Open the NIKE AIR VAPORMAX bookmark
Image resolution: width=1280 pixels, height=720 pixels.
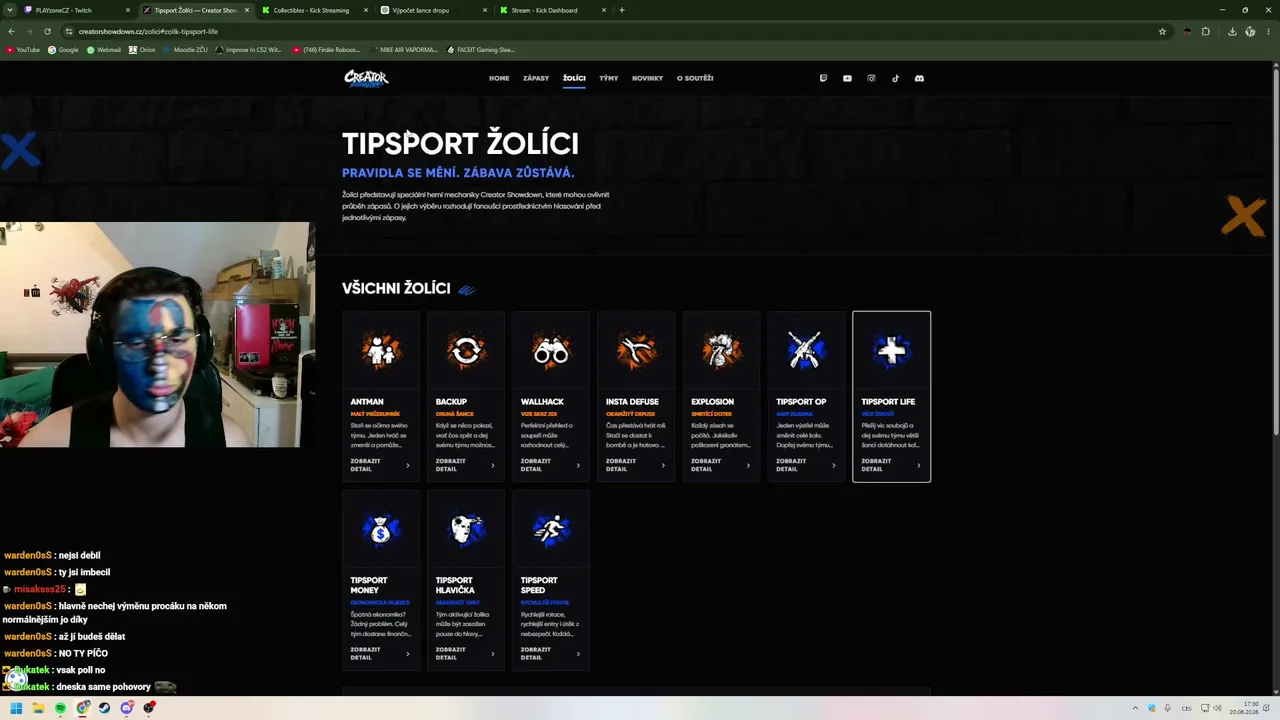point(404,49)
